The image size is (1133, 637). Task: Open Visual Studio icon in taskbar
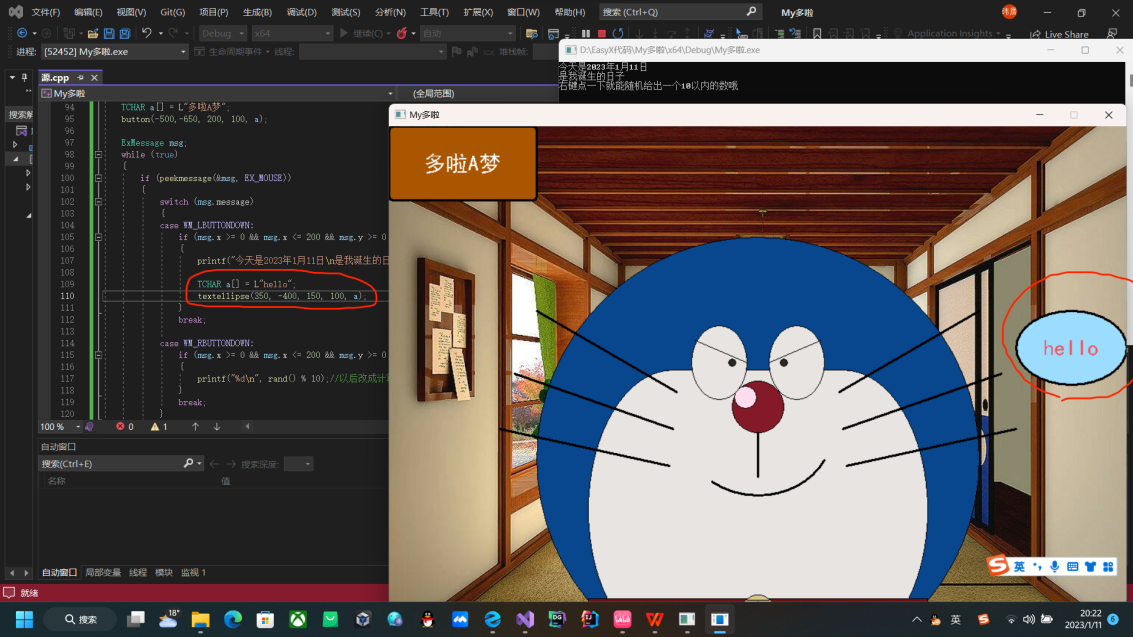[525, 620]
